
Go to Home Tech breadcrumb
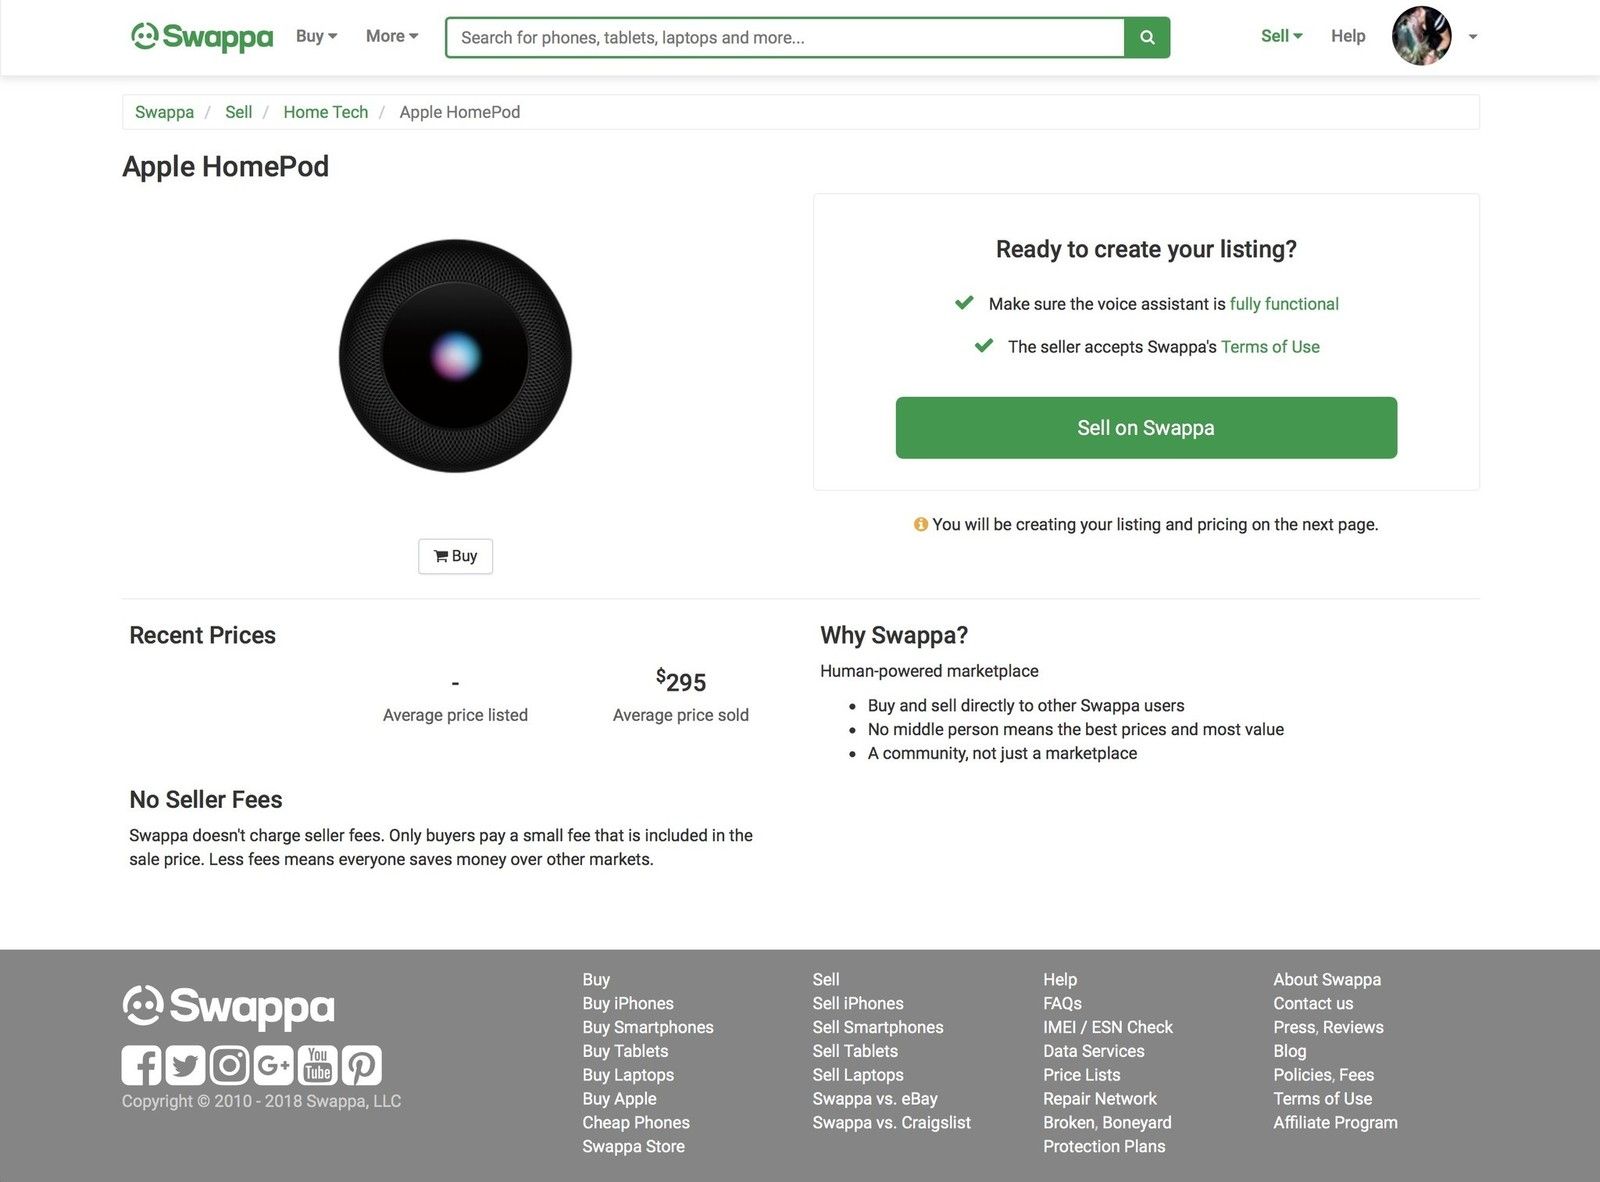click(325, 112)
